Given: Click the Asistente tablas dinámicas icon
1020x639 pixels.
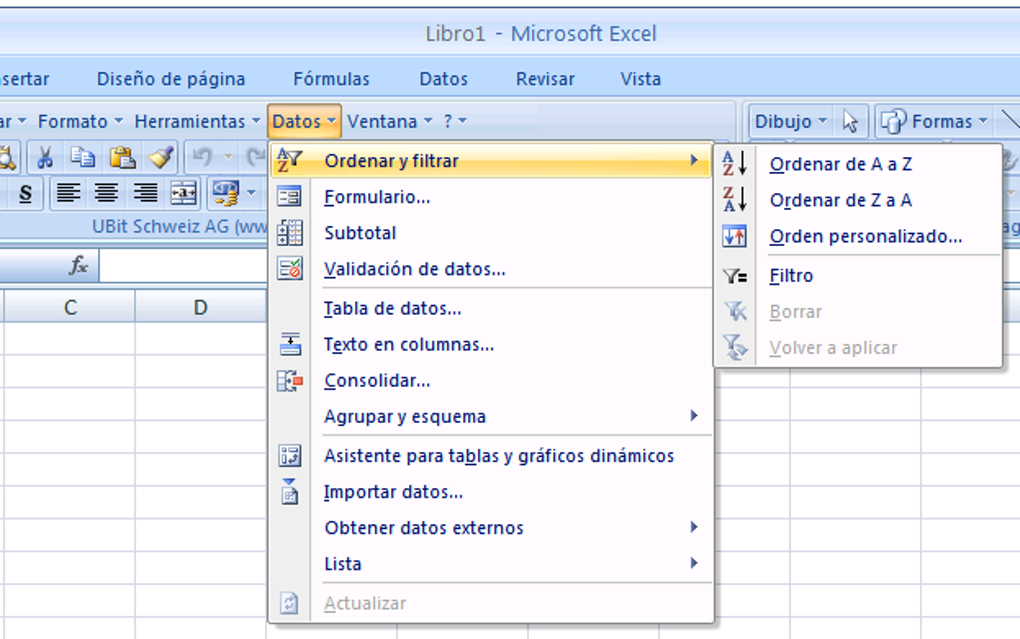Looking at the screenshot, I should [x=289, y=455].
